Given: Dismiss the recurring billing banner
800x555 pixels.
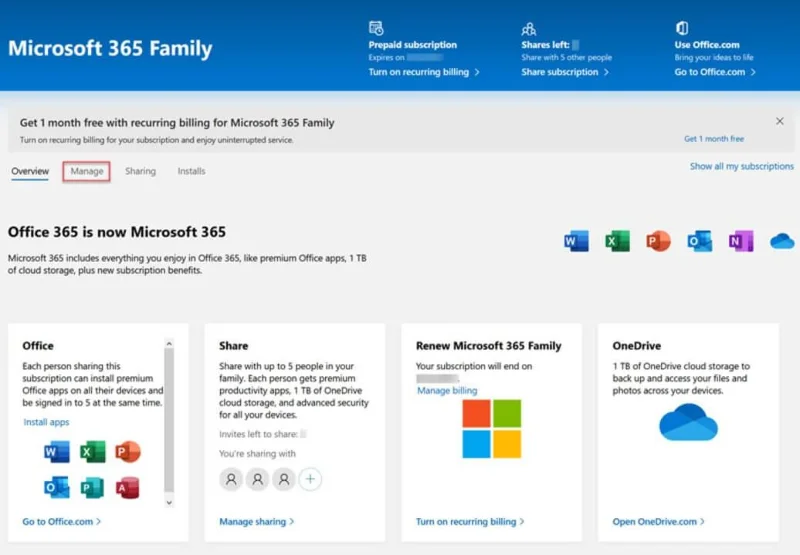Looking at the screenshot, I should [x=780, y=121].
